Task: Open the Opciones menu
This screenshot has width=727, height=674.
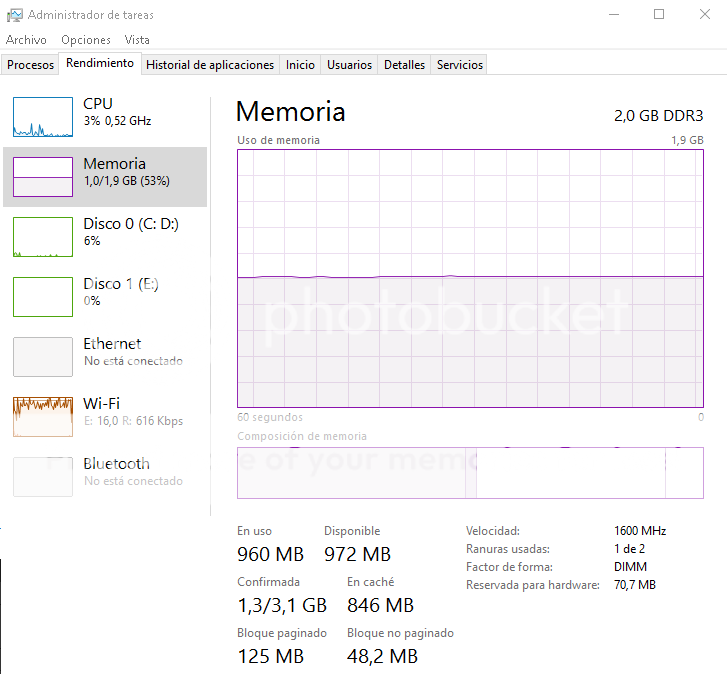Action: (86, 40)
